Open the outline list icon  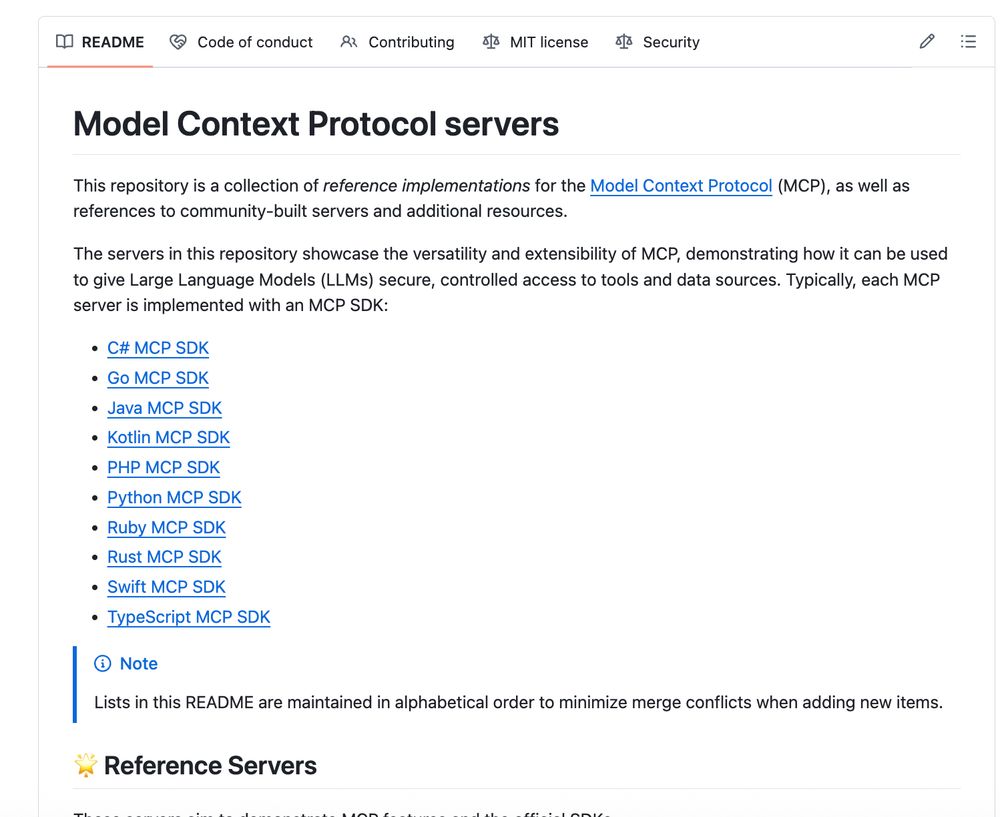968,42
